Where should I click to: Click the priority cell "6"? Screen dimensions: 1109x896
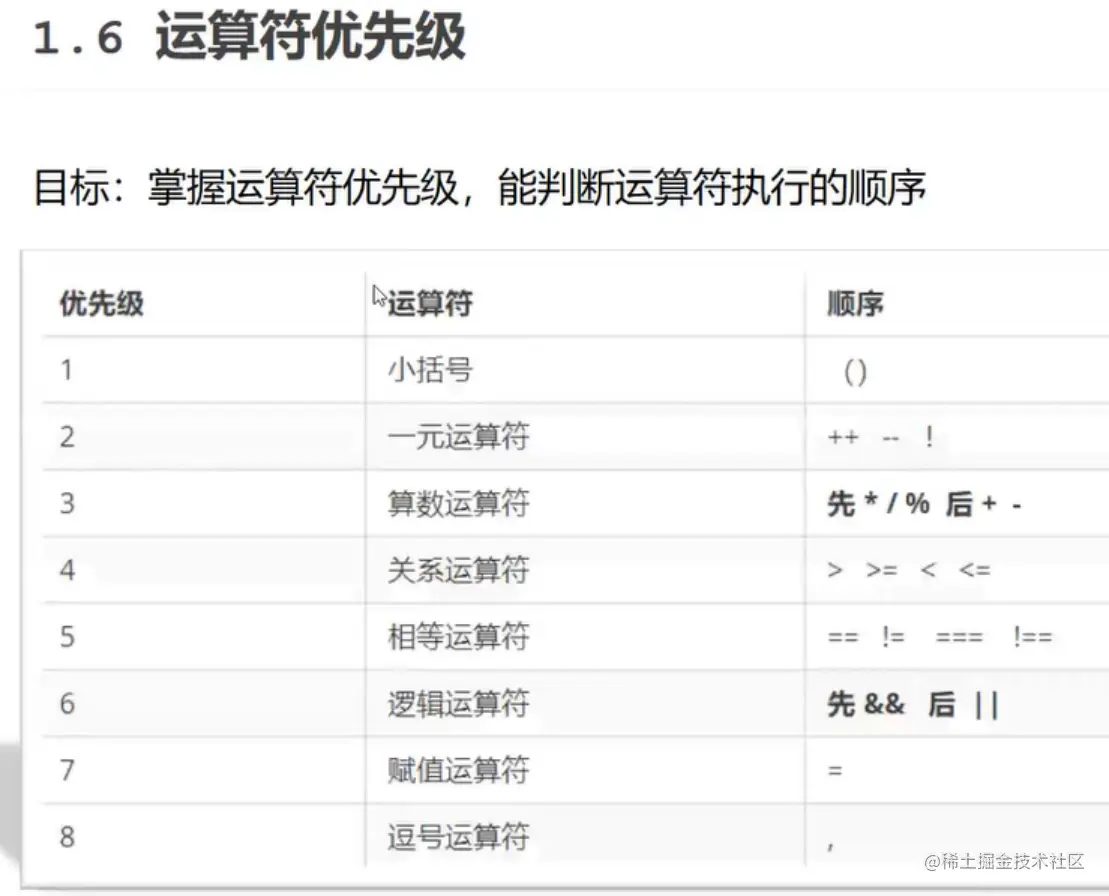tap(67, 703)
